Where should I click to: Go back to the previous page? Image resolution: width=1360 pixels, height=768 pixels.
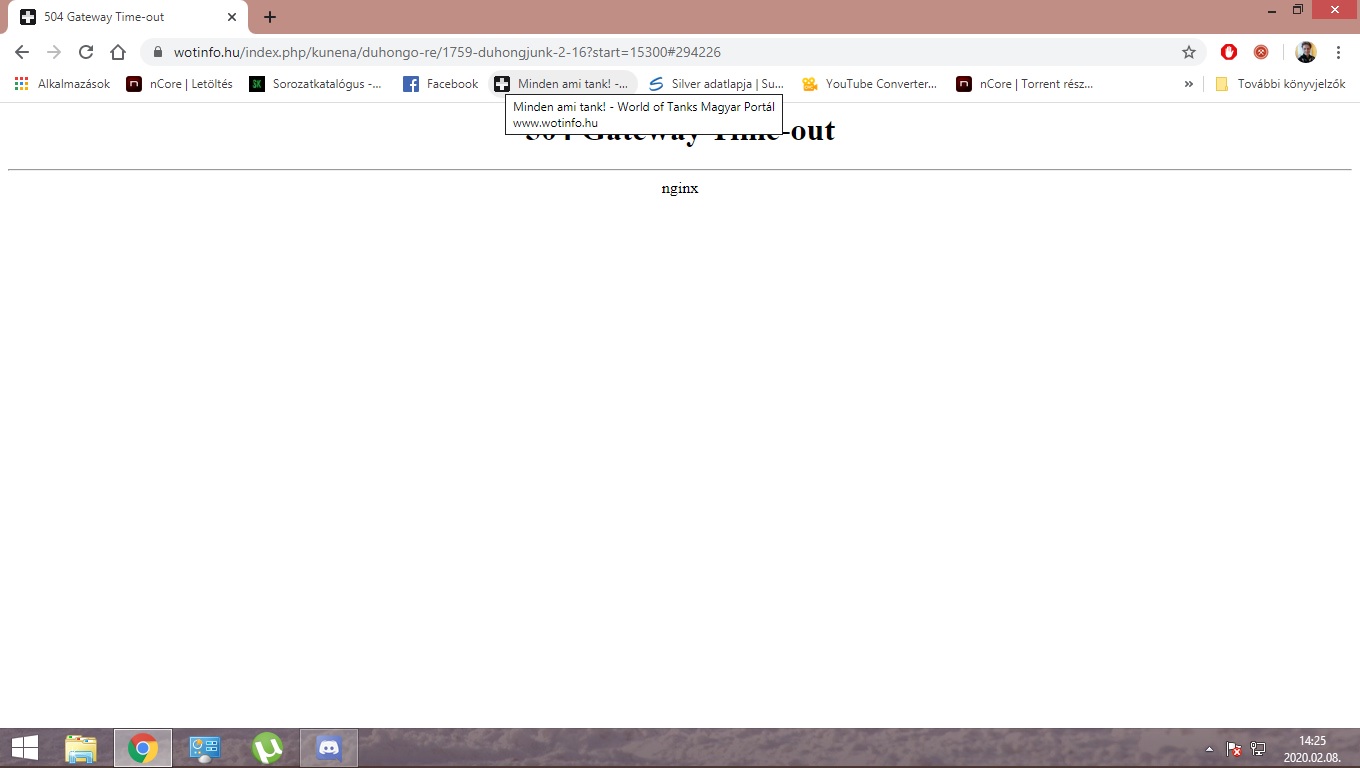[x=22, y=52]
